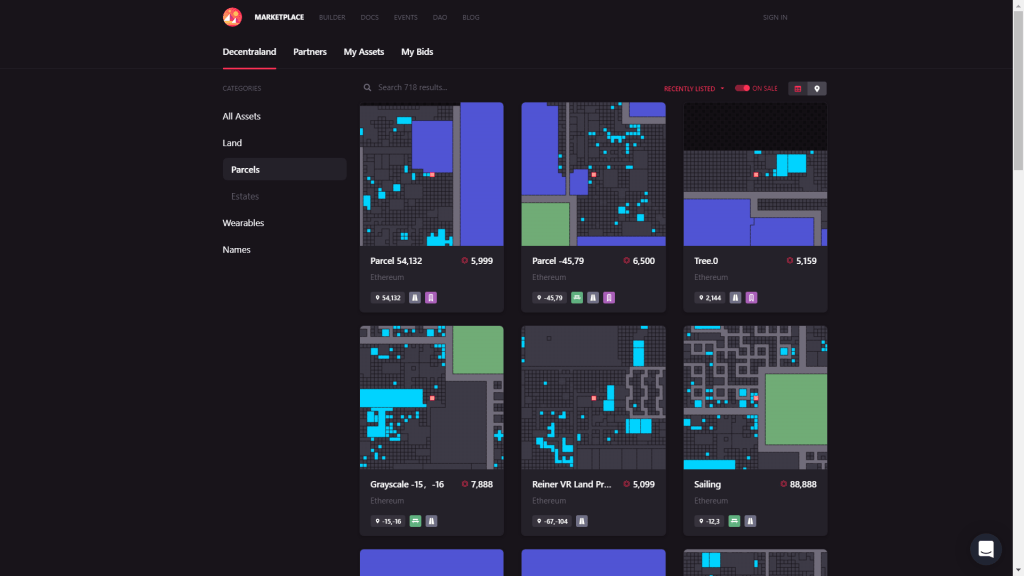The height and width of the screenshot is (576, 1024).
Task: Select the Land category
Action: coord(232,143)
